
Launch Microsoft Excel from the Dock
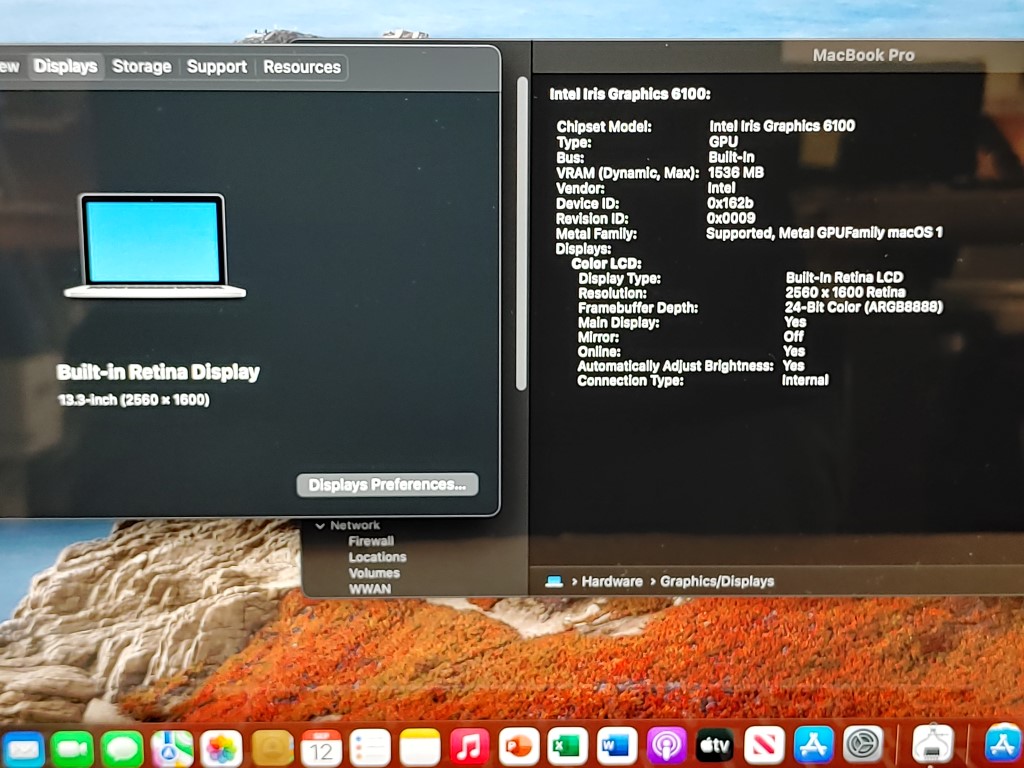point(568,746)
